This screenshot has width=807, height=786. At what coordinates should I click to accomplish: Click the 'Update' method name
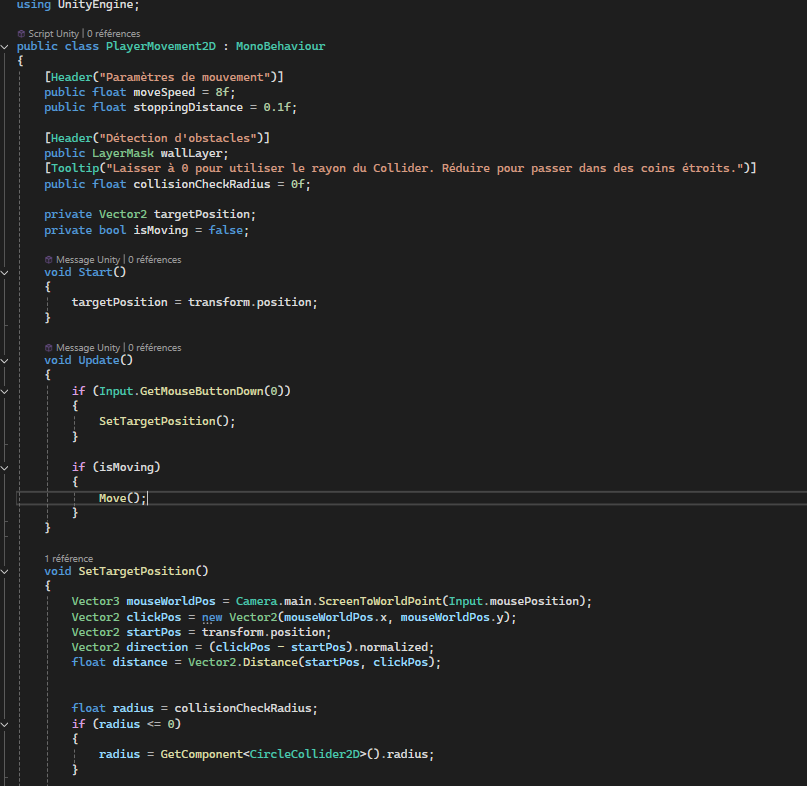pos(99,360)
